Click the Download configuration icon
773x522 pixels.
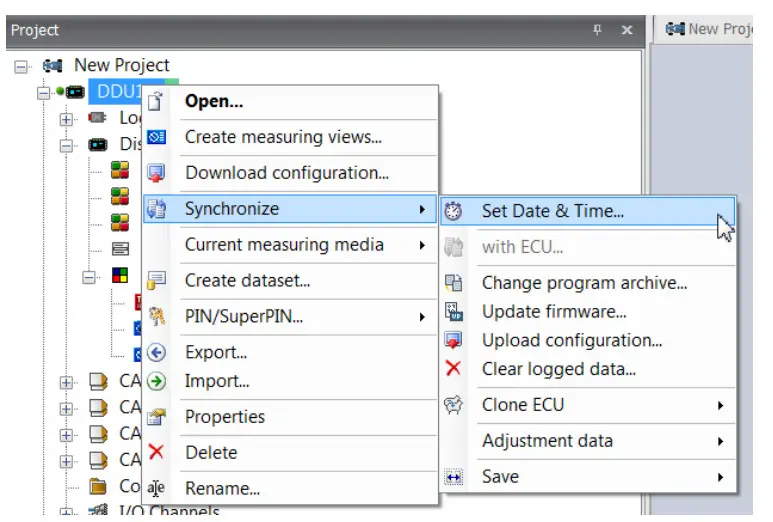[156, 173]
